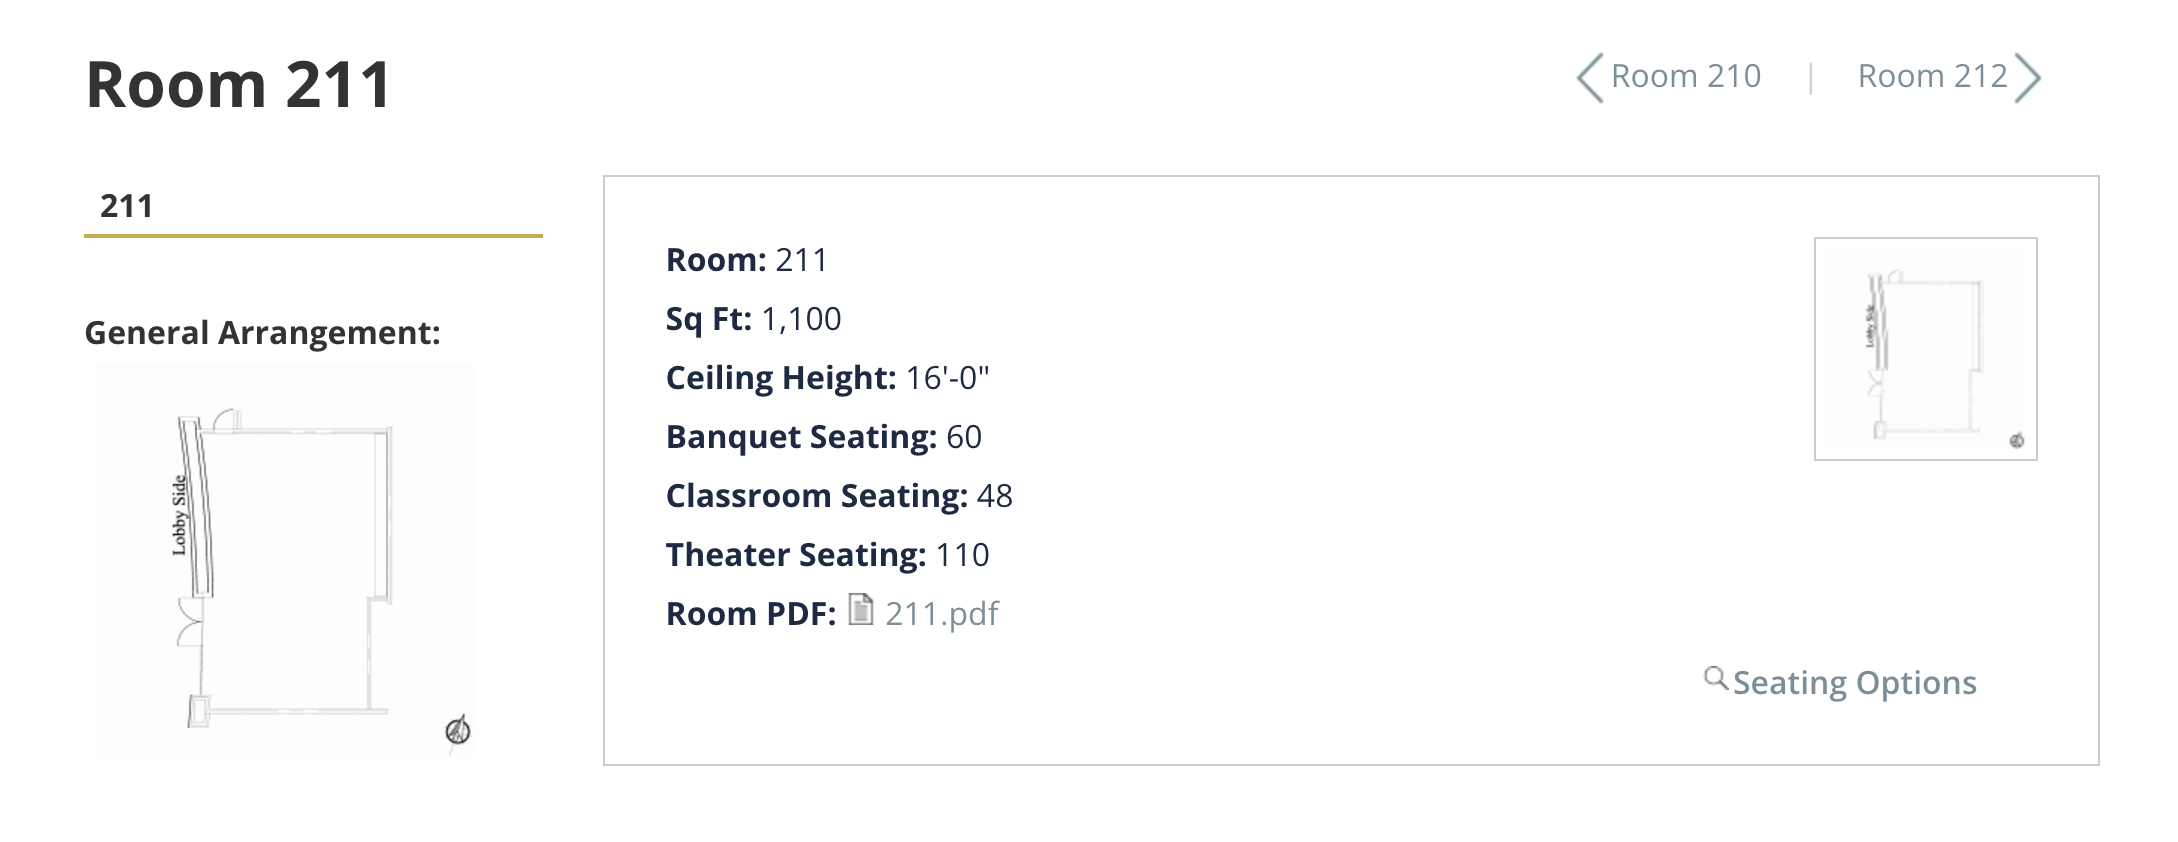The height and width of the screenshot is (842, 2178).
Task: Click the Banquet Seating line
Action: 823,437
